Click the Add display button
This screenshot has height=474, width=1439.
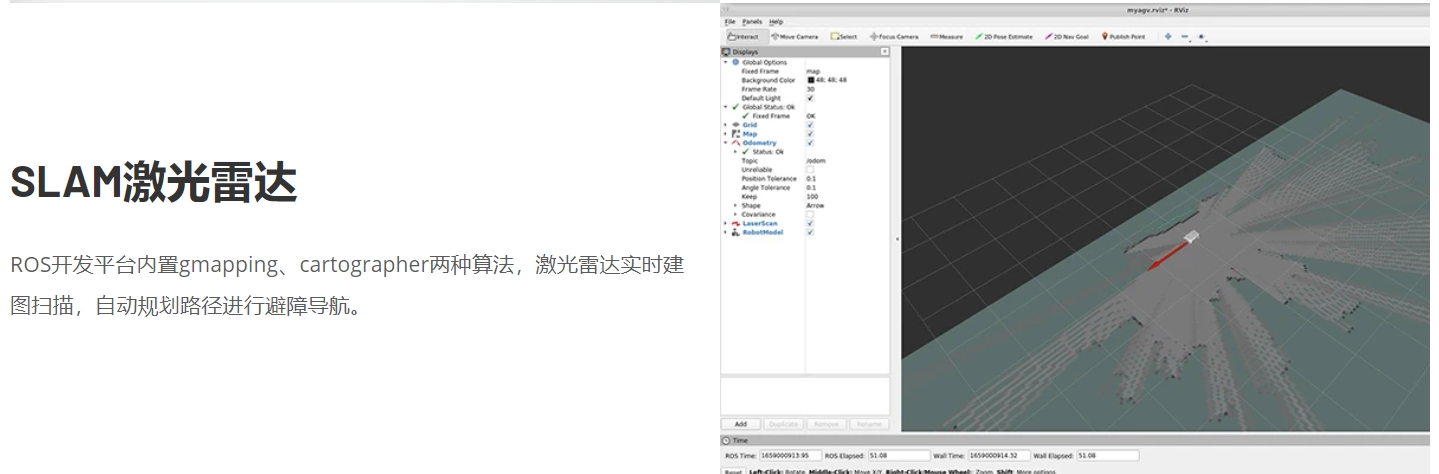(741, 424)
